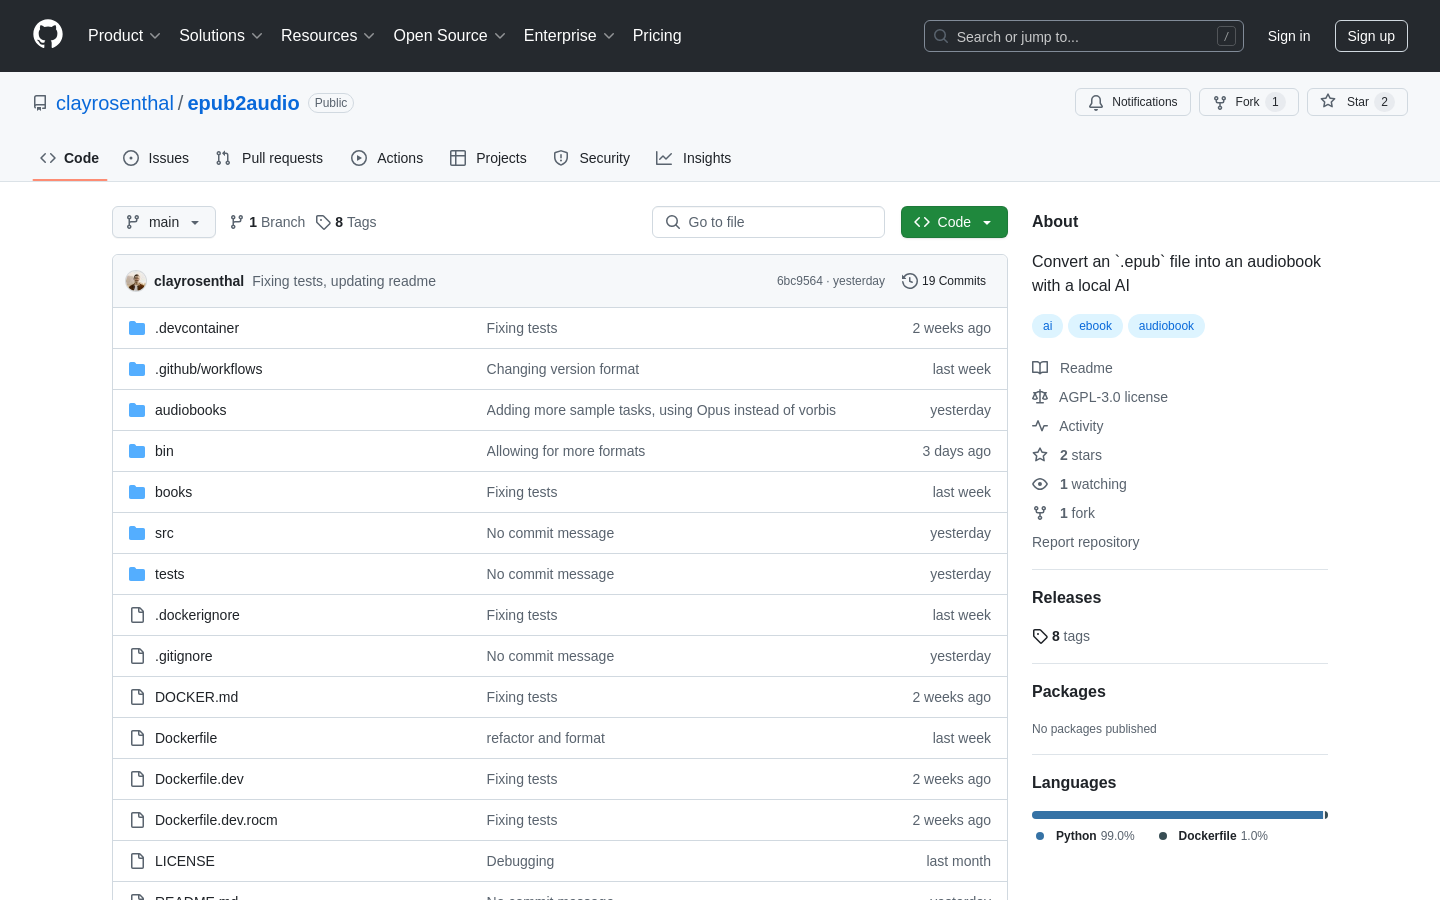Select the ebook topic tag
The width and height of the screenshot is (1440, 900).
coord(1095,326)
